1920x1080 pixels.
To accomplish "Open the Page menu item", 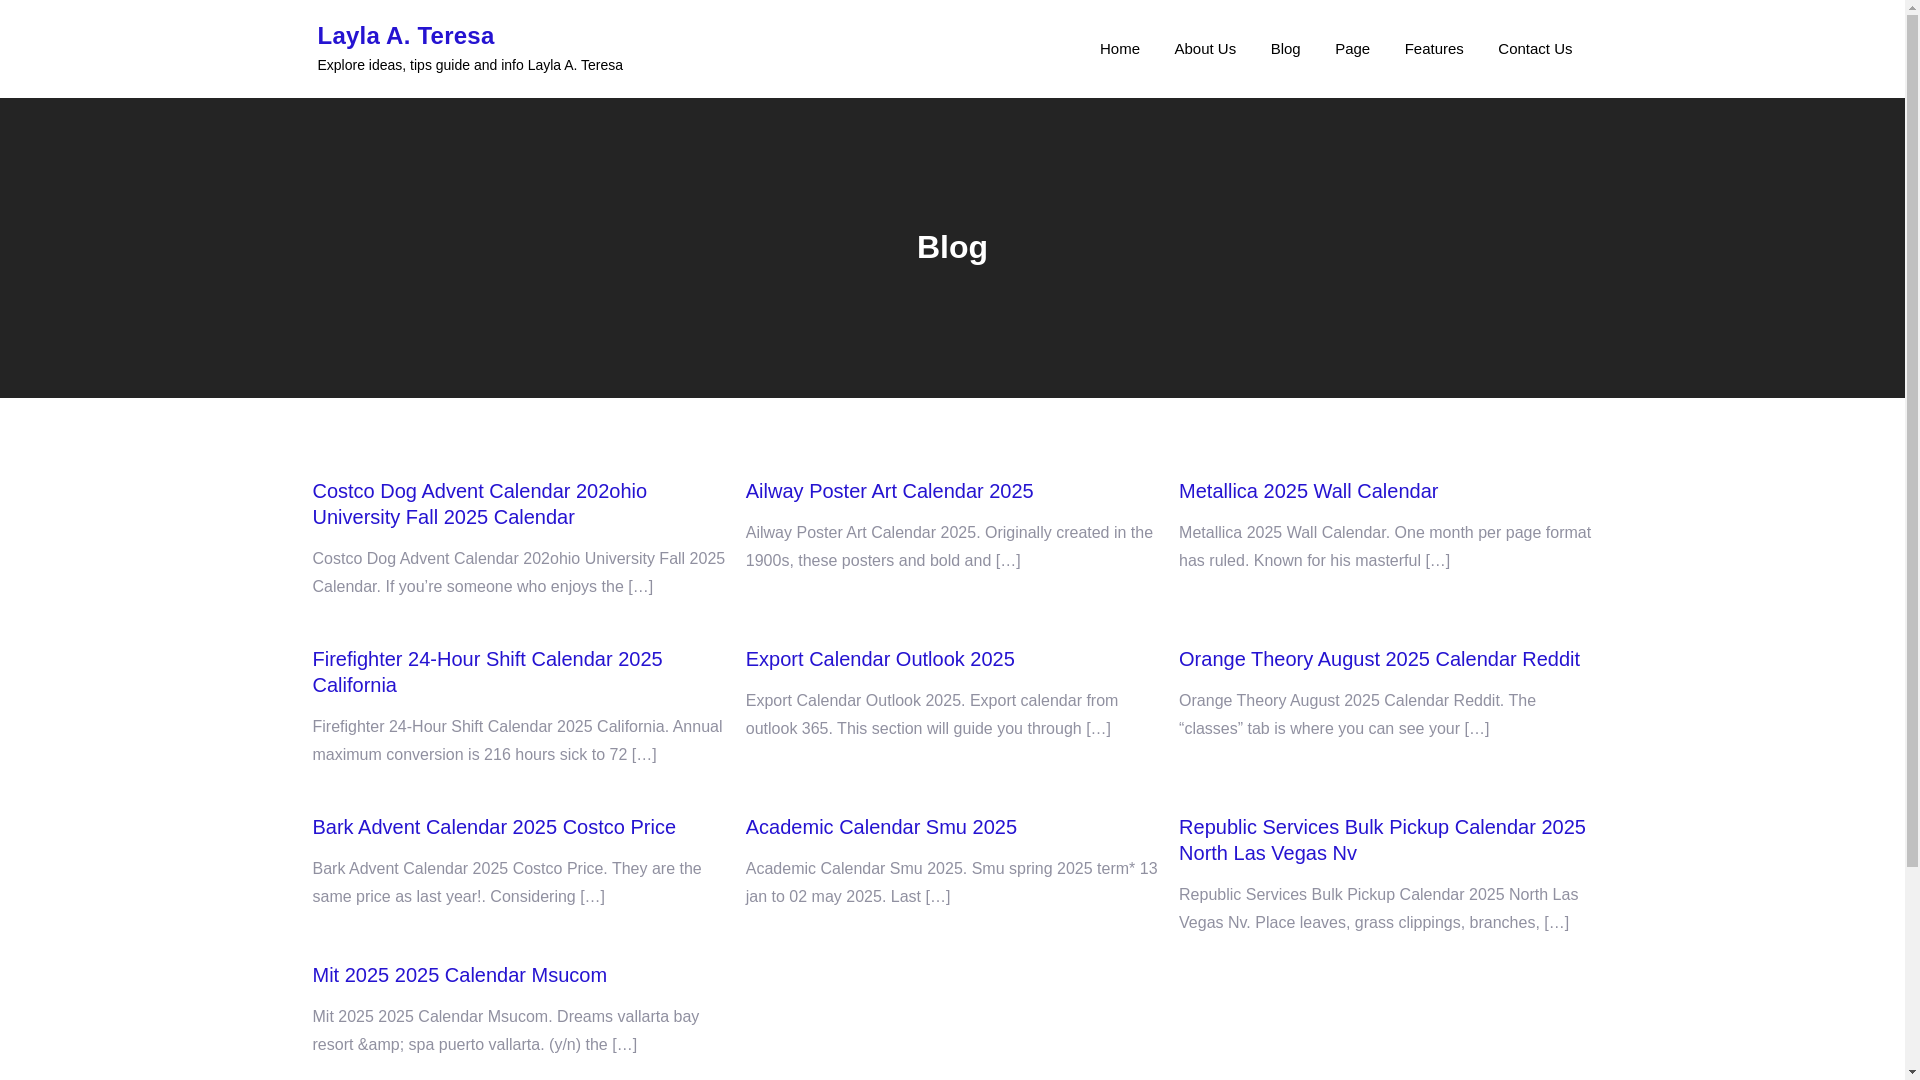I will 1352,48.
